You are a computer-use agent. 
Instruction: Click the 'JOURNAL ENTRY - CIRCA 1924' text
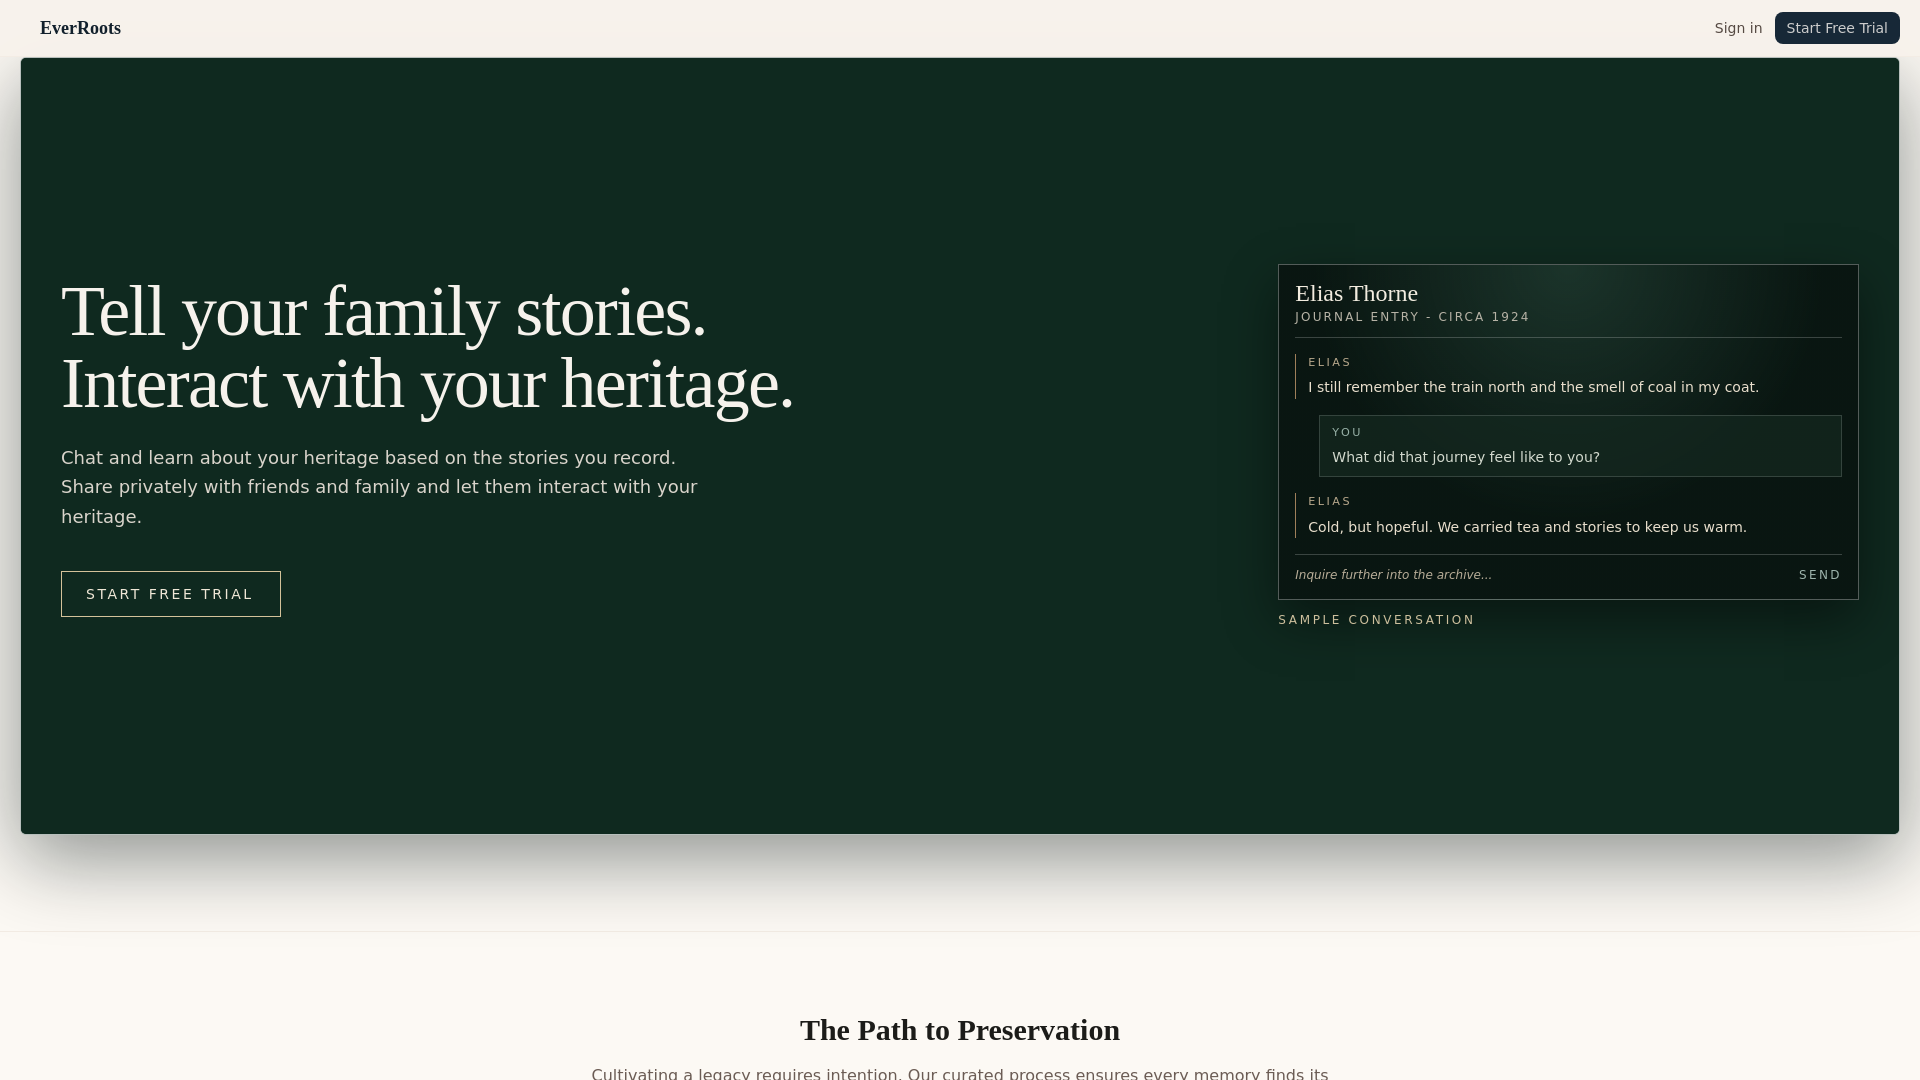(1412, 317)
